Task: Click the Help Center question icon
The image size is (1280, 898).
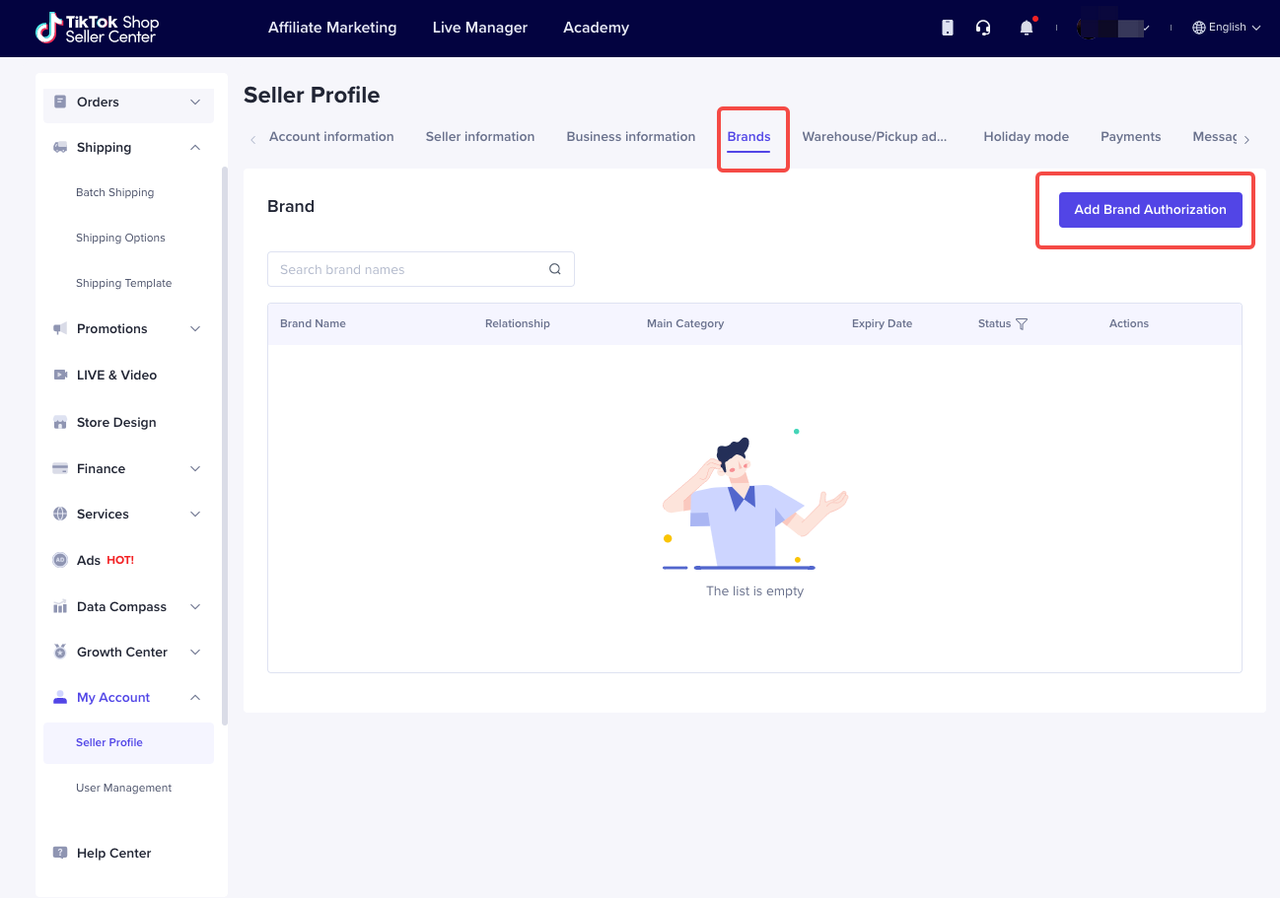Action: point(60,853)
